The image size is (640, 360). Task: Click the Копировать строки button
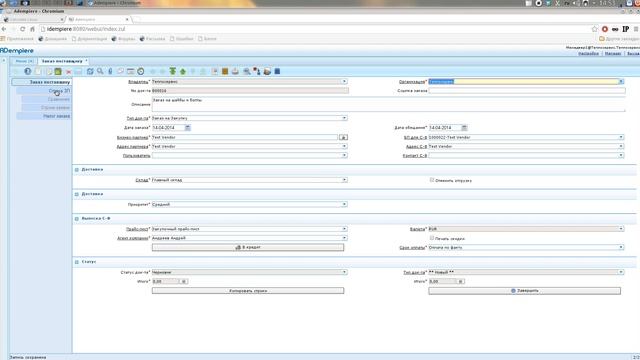(248, 291)
